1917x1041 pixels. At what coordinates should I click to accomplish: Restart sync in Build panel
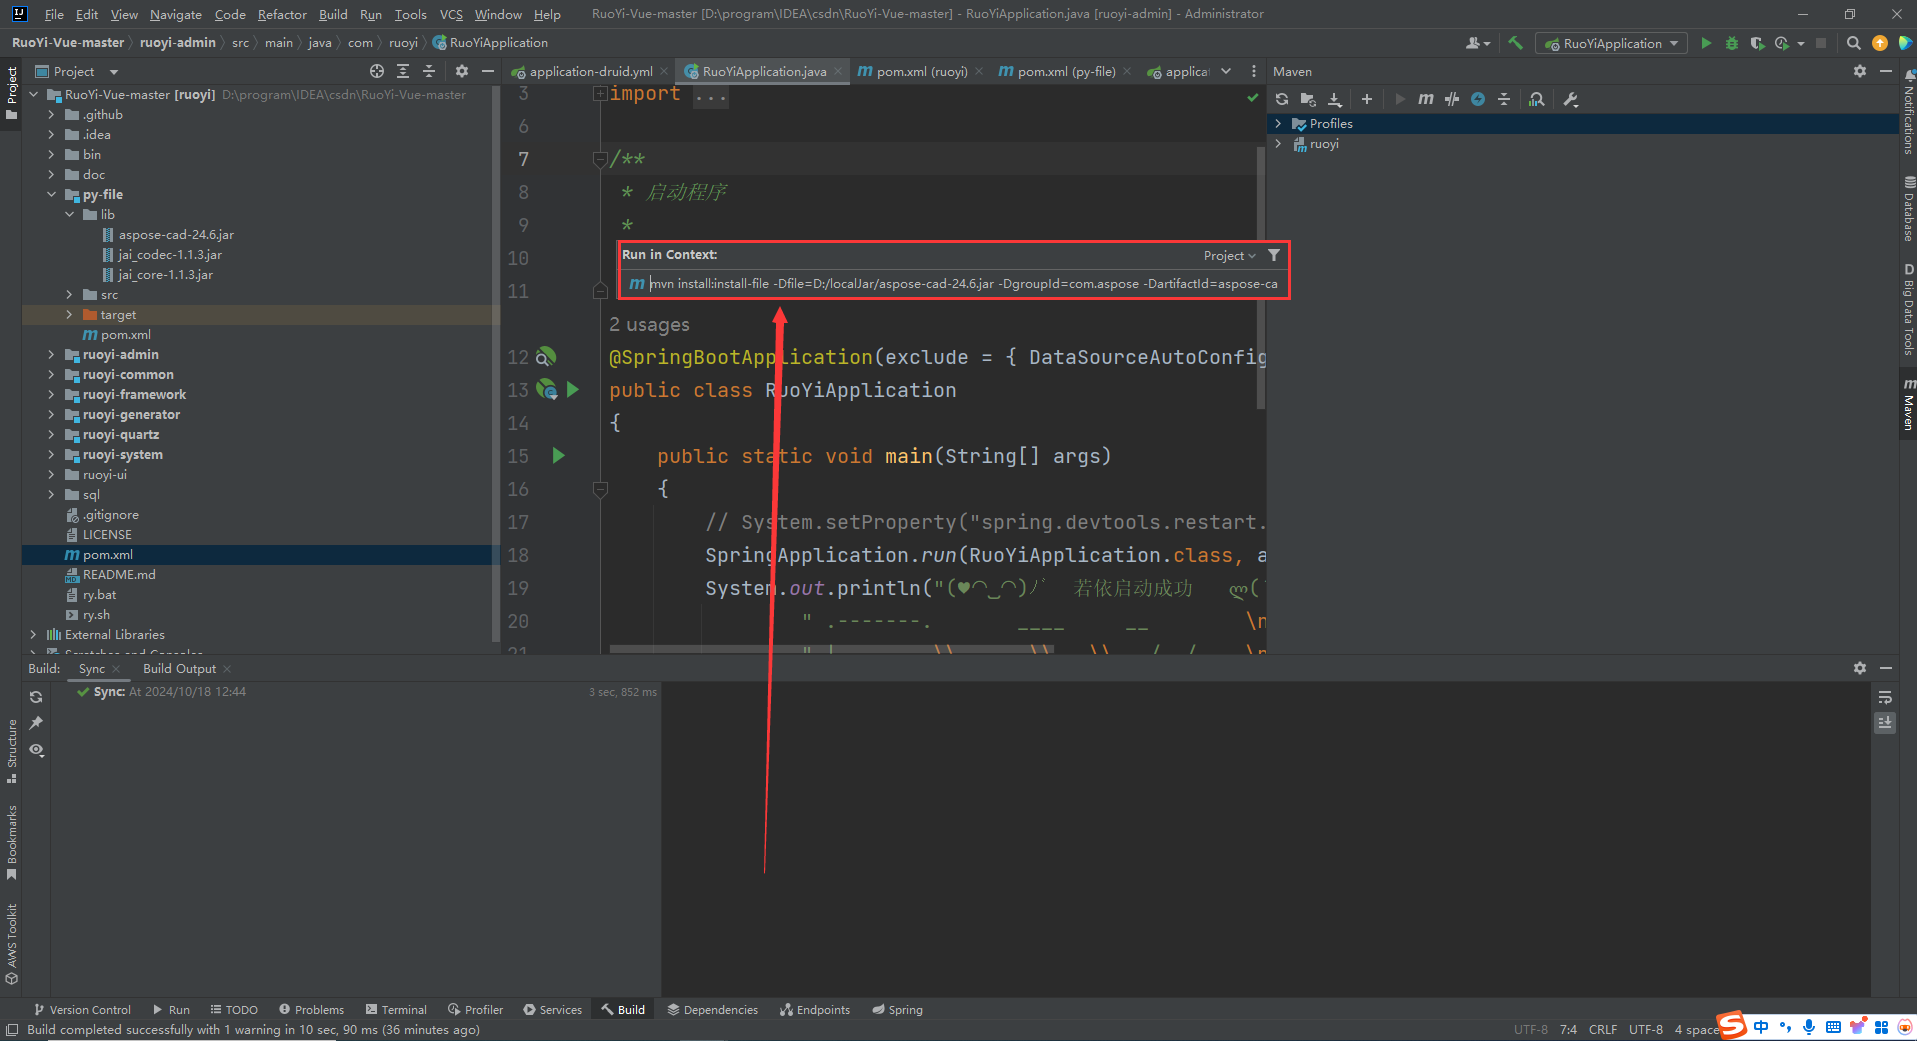pos(37,697)
